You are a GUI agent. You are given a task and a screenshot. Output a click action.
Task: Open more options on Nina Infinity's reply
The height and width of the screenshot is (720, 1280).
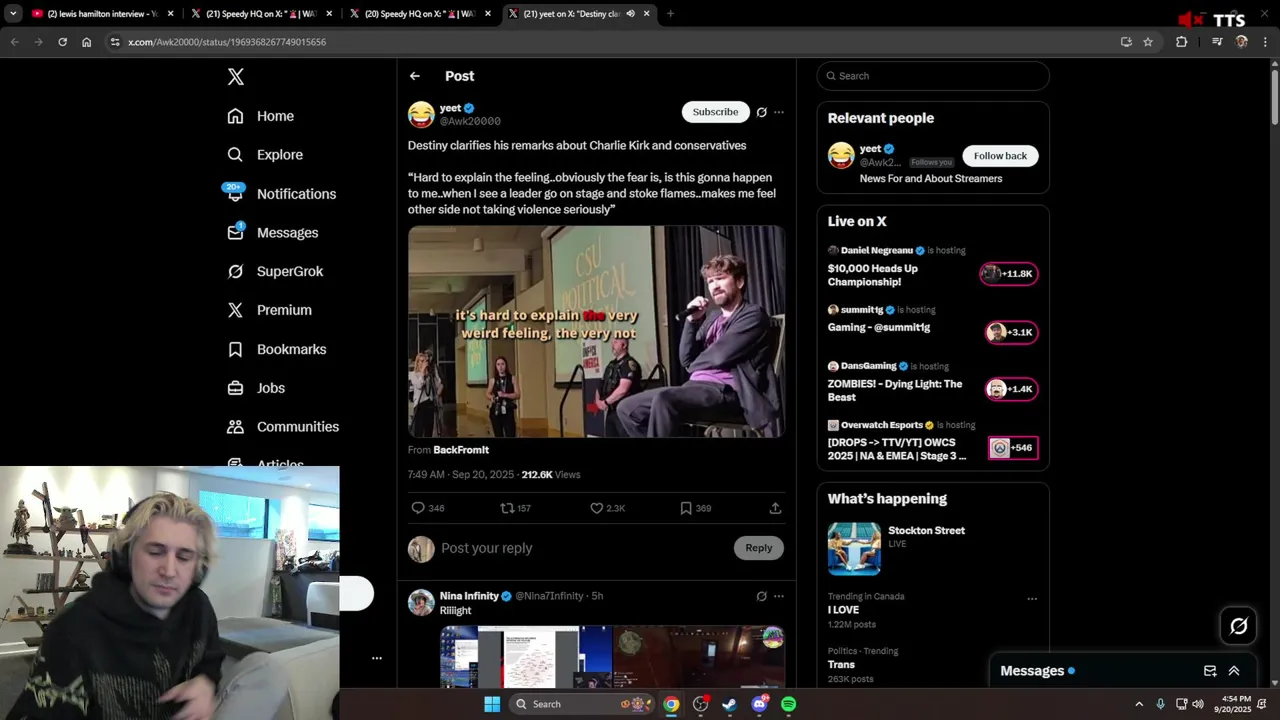779,596
